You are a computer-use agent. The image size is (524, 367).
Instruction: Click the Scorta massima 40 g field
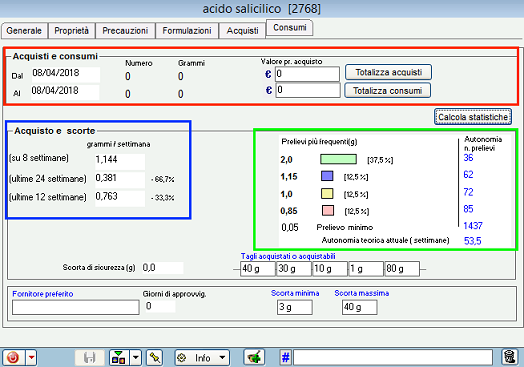click(360, 307)
